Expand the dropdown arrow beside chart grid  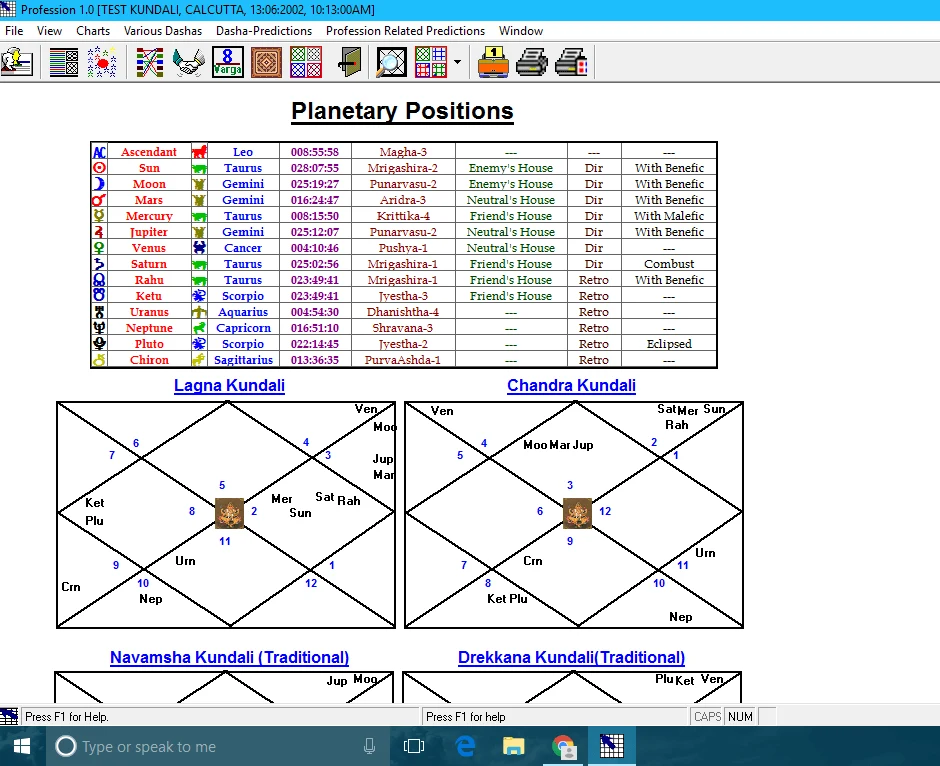457,62
